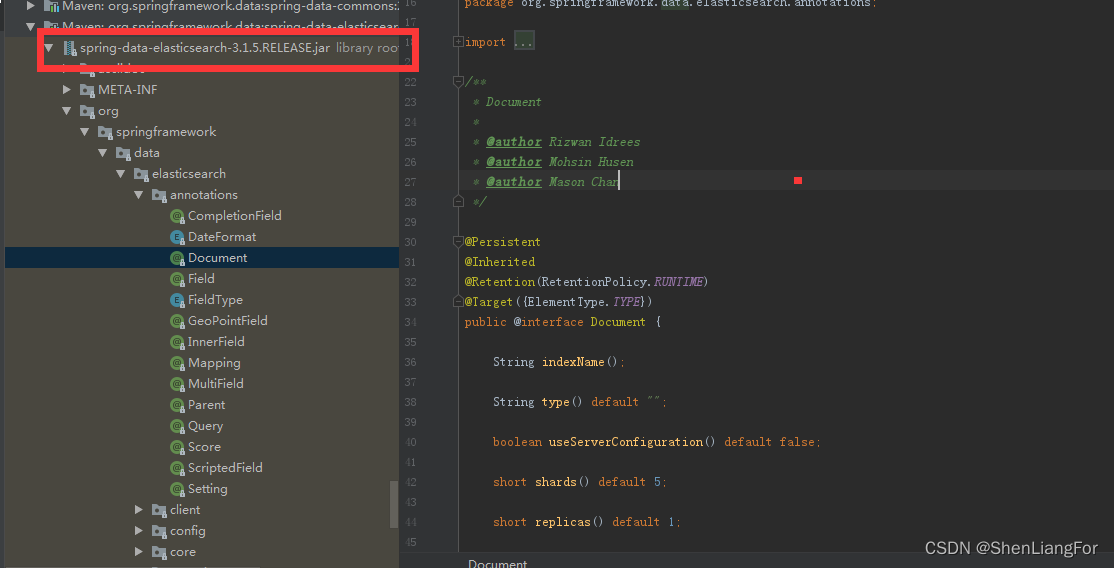1114x568 pixels.
Task: Expand the META-INF tree node
Action: point(67,90)
